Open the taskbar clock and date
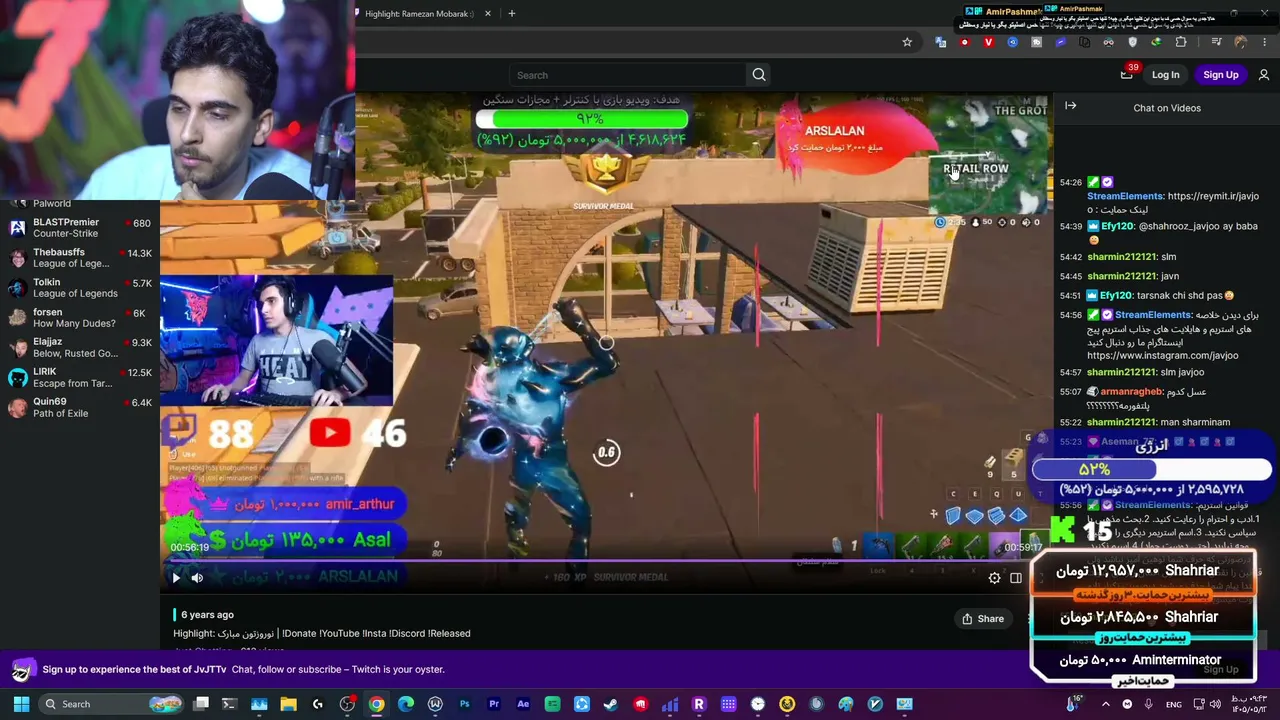Screen dimensions: 1280x720 (1249, 704)
